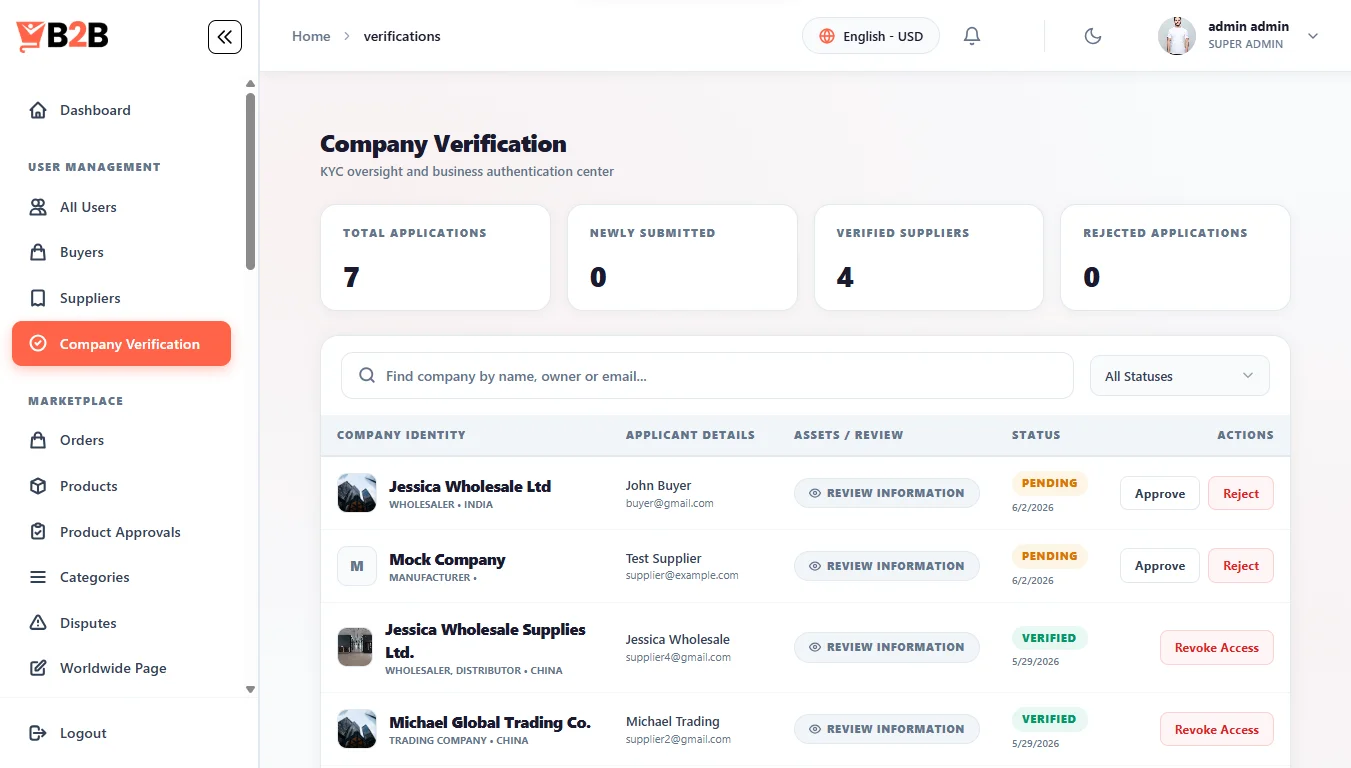Click the Newly Submitted card

click(x=682, y=258)
